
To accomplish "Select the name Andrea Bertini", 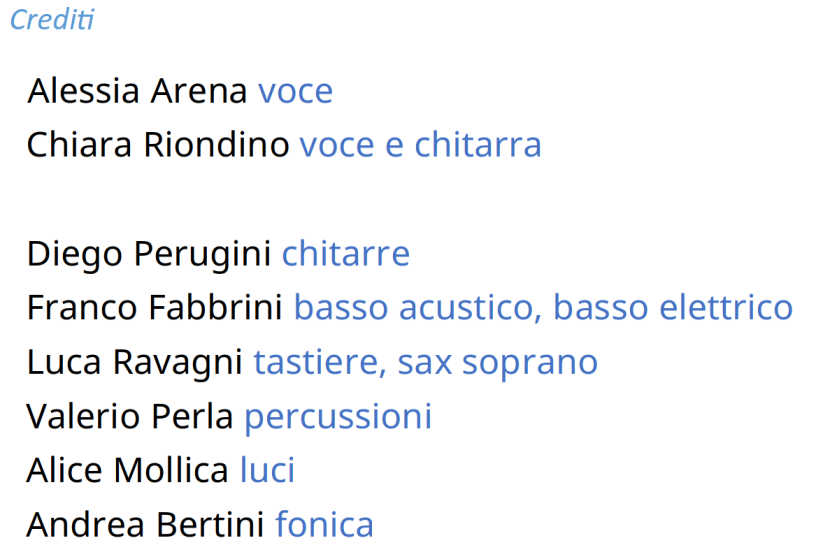I will coord(145,524).
